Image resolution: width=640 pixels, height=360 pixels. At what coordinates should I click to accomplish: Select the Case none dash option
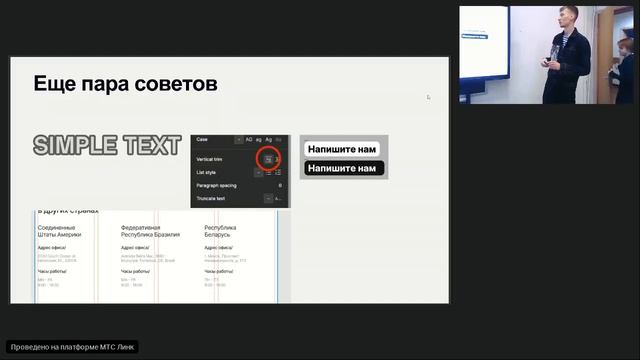239,140
